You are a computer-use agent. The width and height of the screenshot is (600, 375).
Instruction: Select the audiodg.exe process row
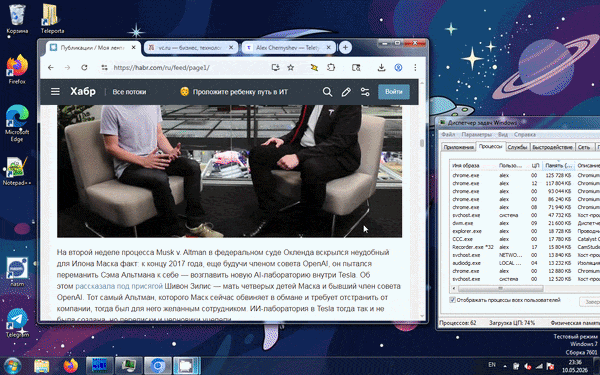point(525,263)
